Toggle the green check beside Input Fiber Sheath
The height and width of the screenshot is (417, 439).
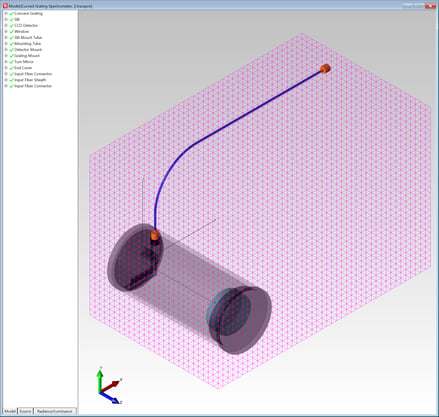12,80
